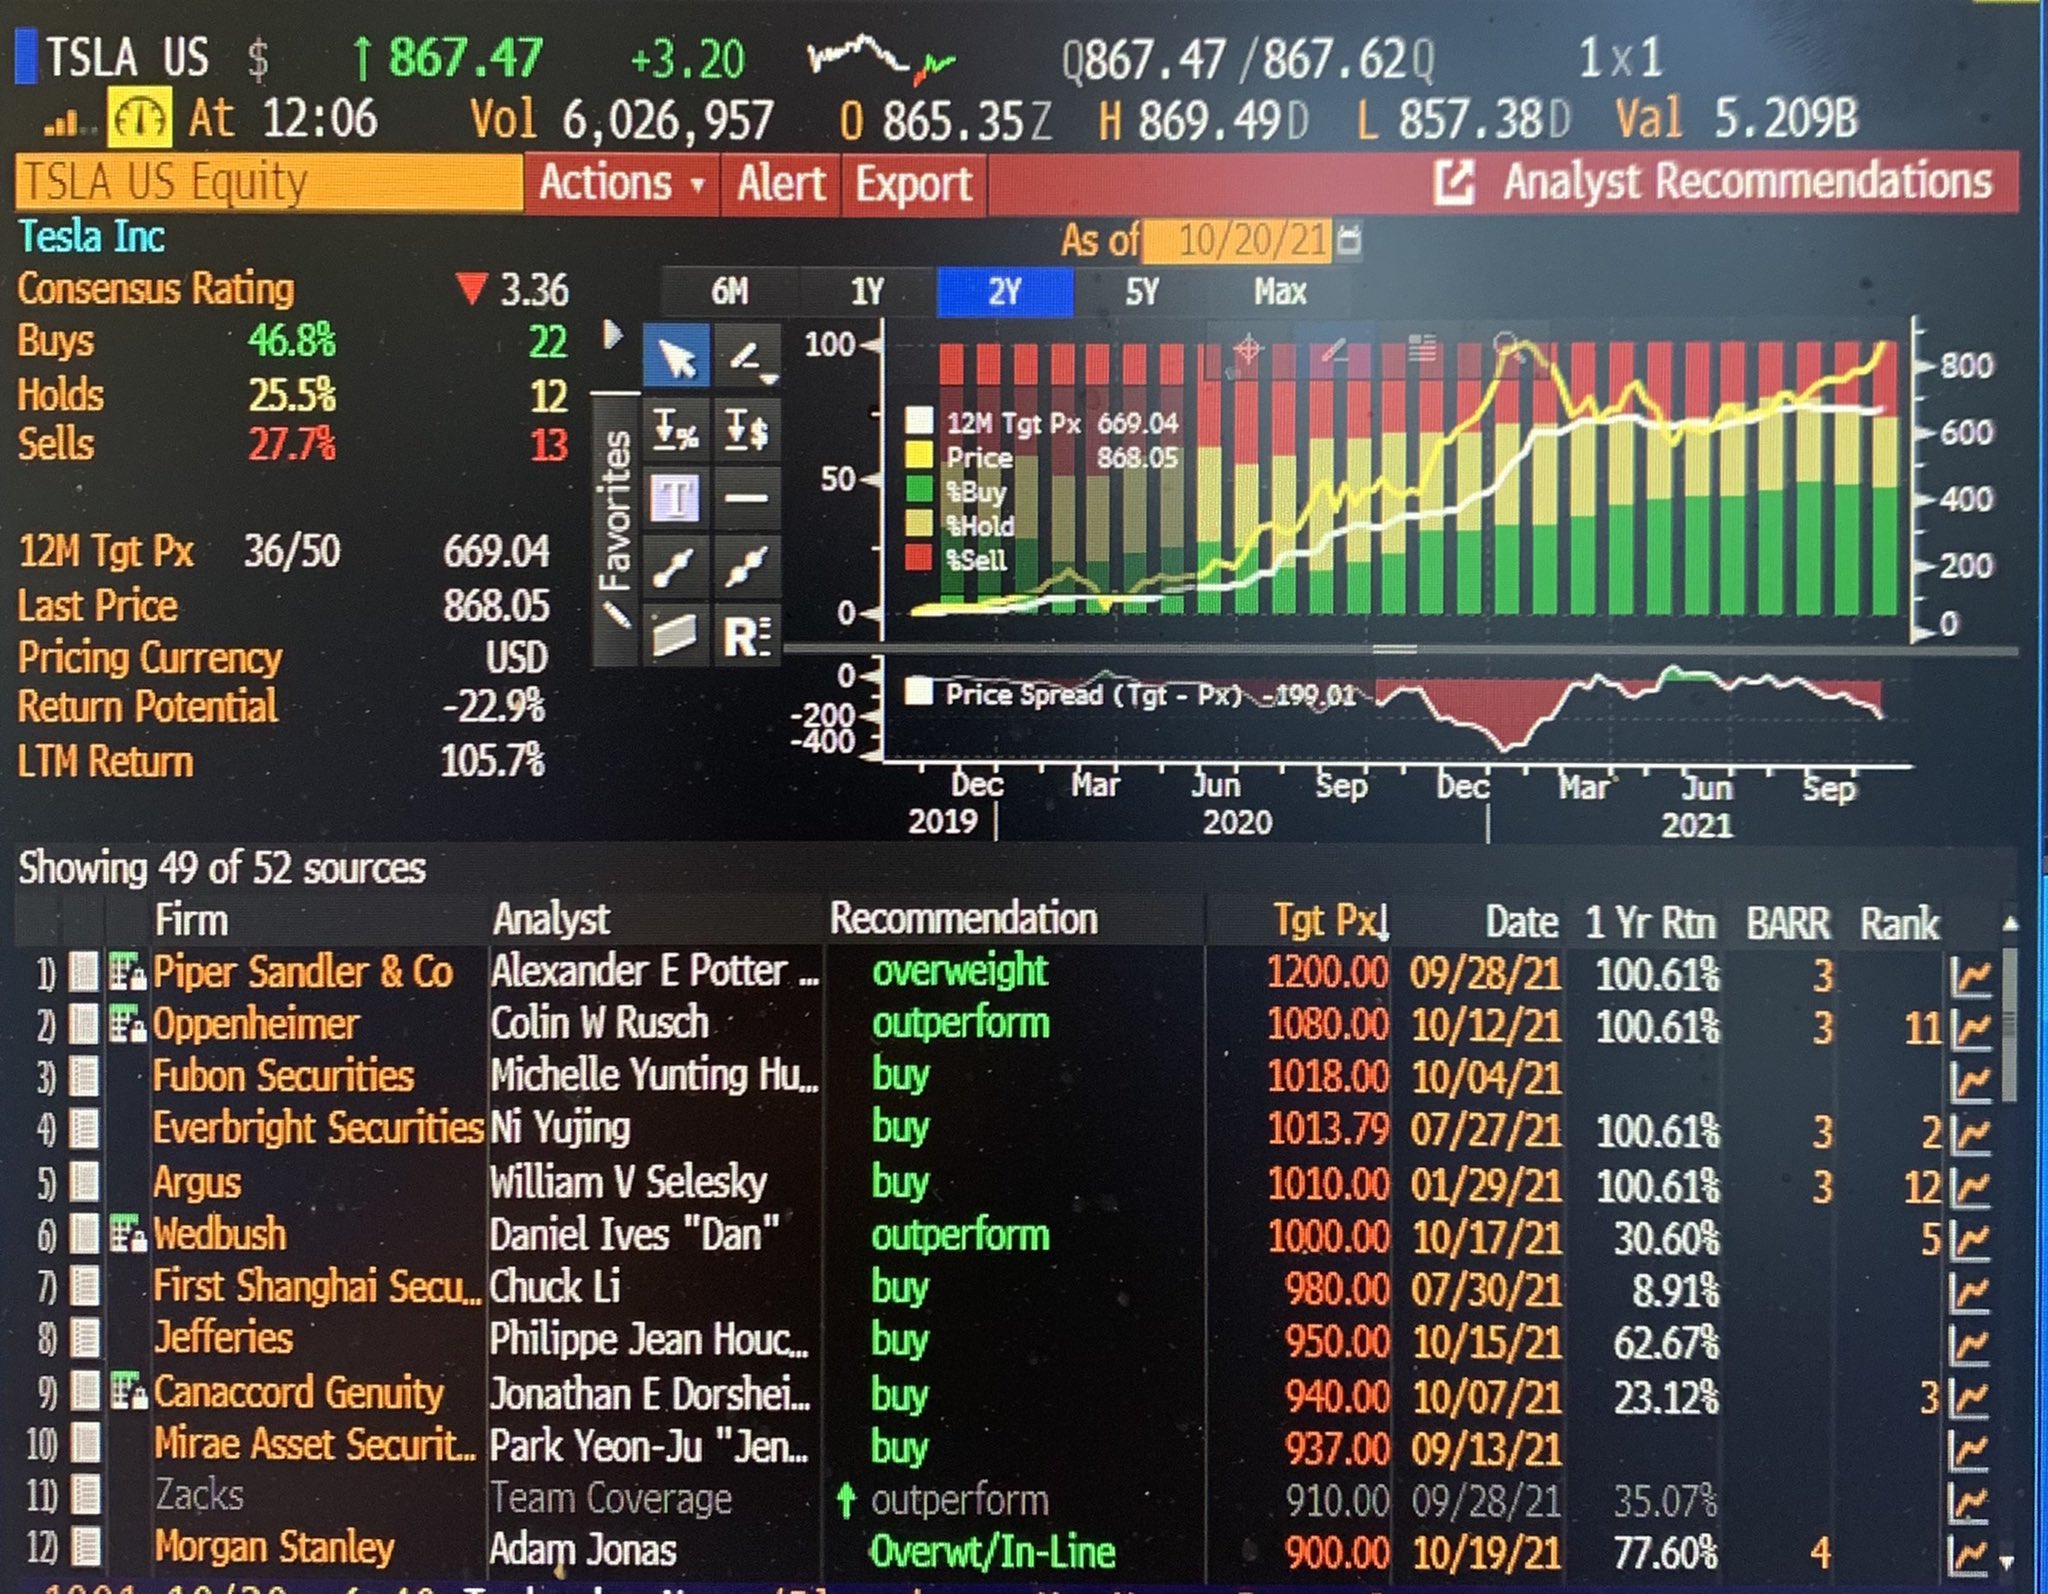
Task: Click the Export button
Action: (x=913, y=184)
